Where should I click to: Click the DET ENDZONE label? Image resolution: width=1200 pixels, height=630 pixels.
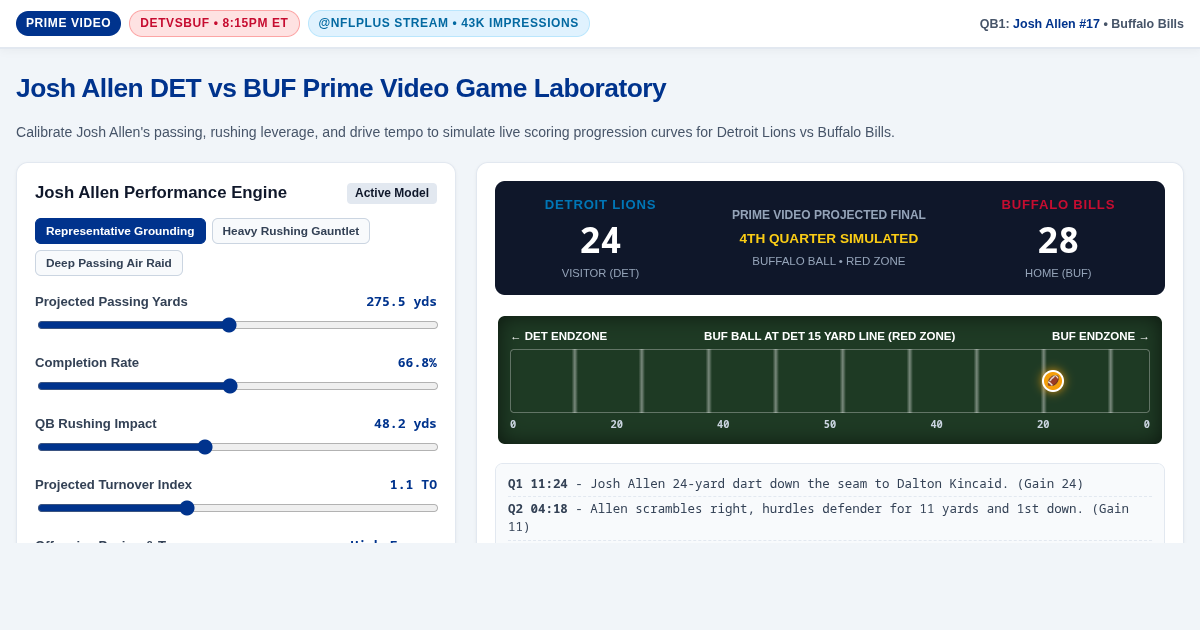click(x=559, y=336)
